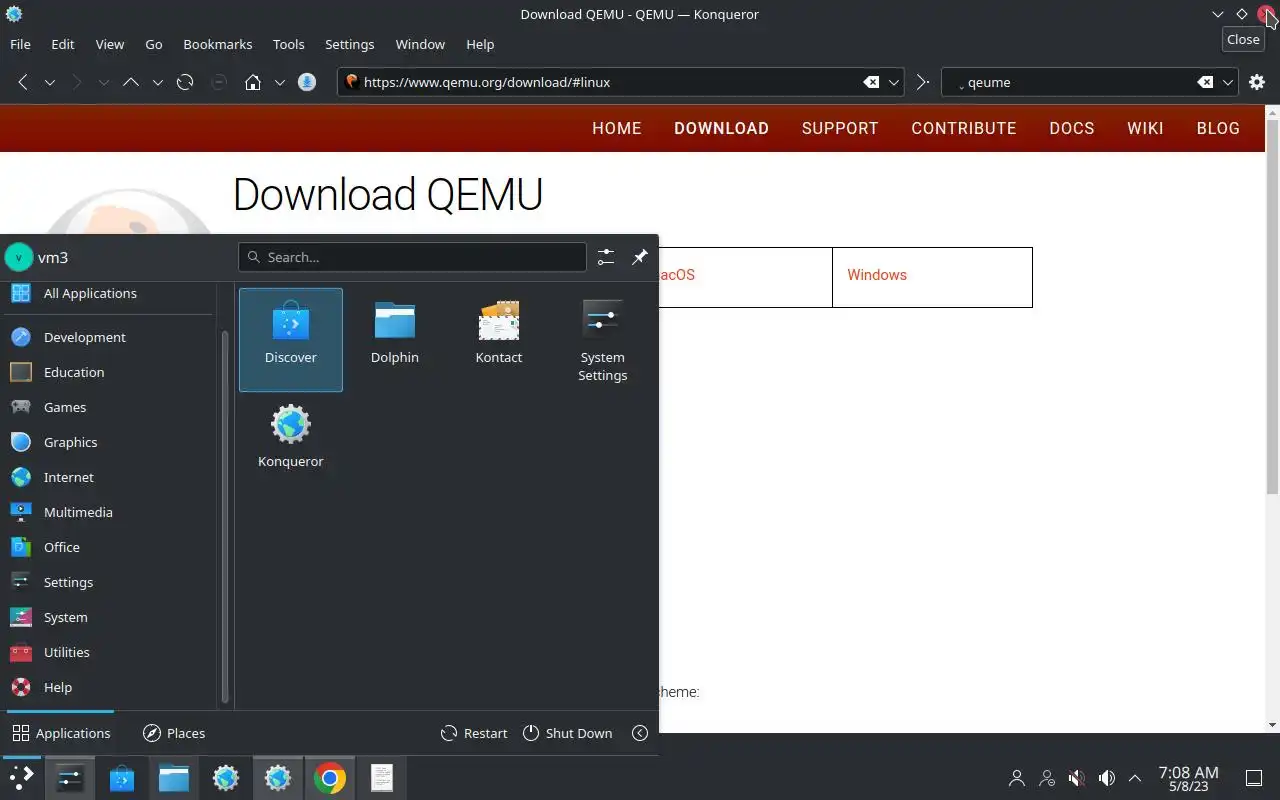This screenshot has height=800, width=1280.
Task: Clear the 'qeume' search box text
Action: click(1205, 82)
